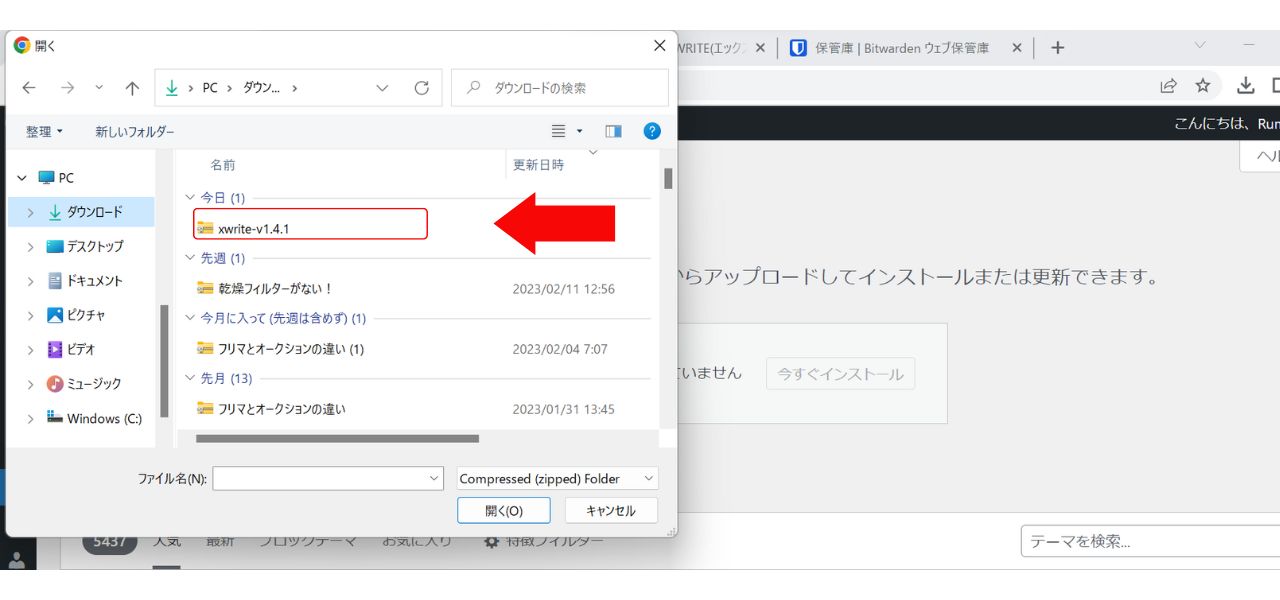Image resolution: width=1280 pixels, height=600 pixels.
Task: Expand the Windows (C:) tree node
Action: pyautogui.click(x=30, y=419)
